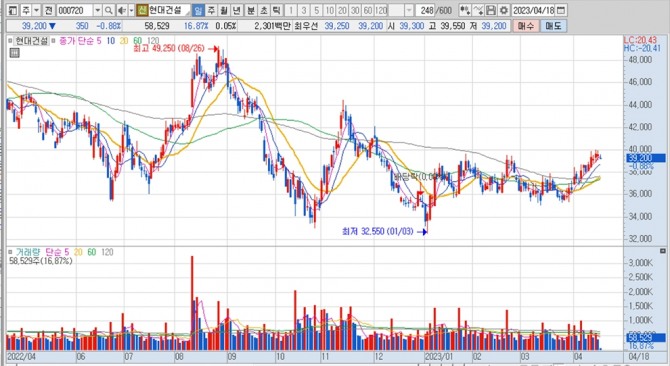The height and width of the screenshot is (366, 670).
Task: Click the line indicator add icon
Action: pyautogui.click(x=479, y=10)
